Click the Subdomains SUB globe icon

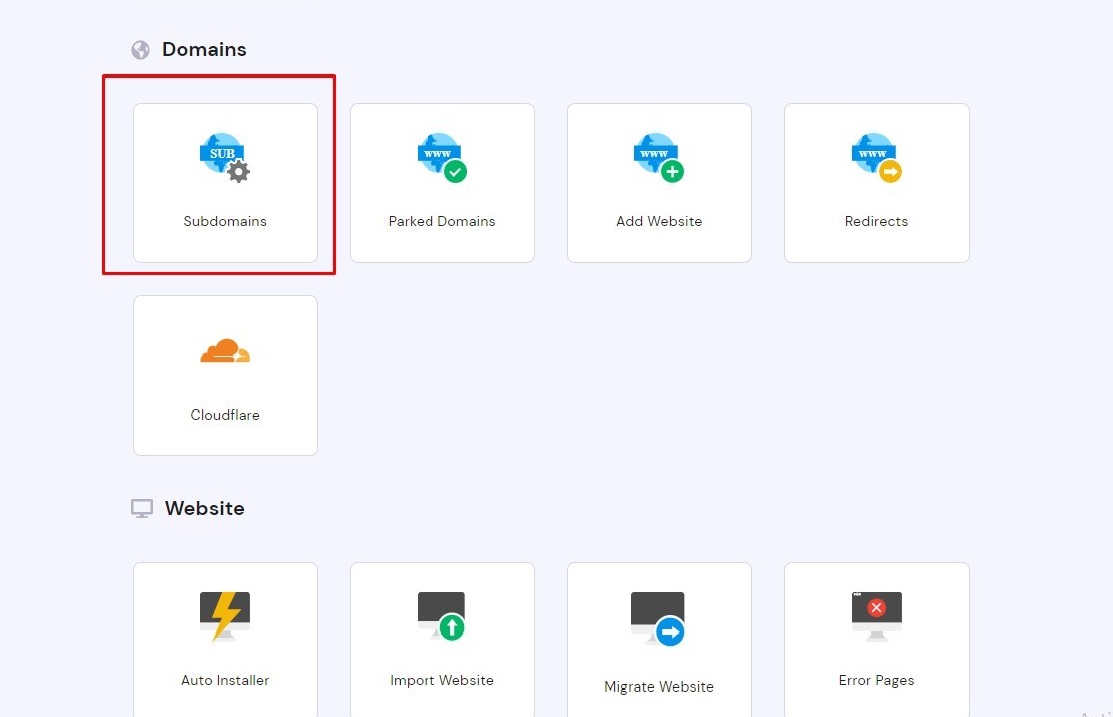(x=224, y=157)
